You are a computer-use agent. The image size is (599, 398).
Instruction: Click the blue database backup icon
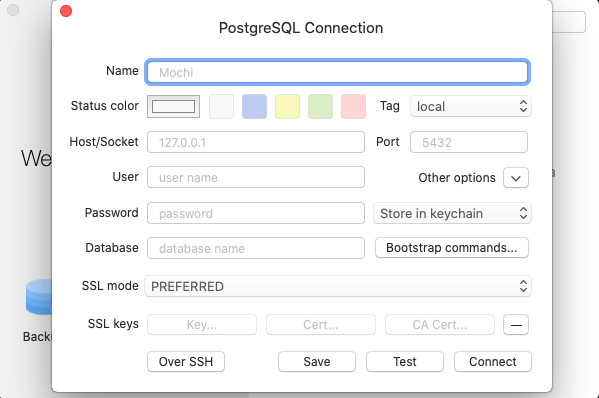pos(39,297)
